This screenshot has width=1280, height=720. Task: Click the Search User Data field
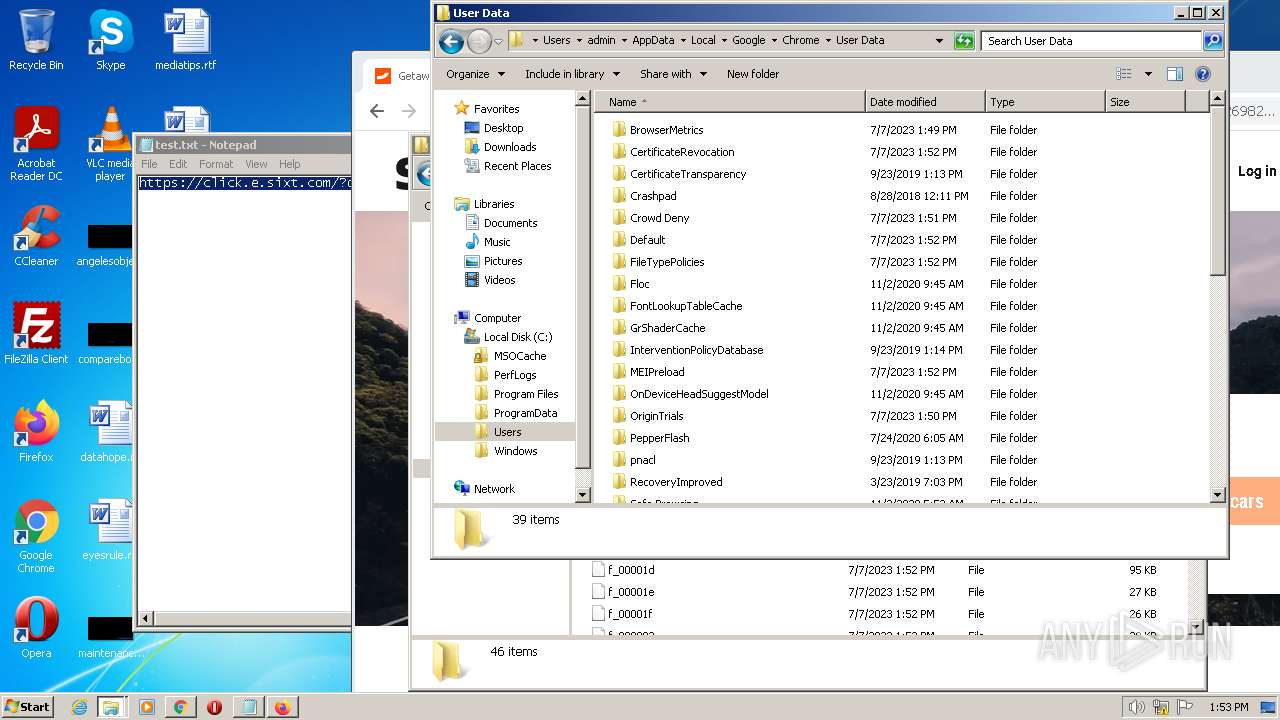[1092, 41]
